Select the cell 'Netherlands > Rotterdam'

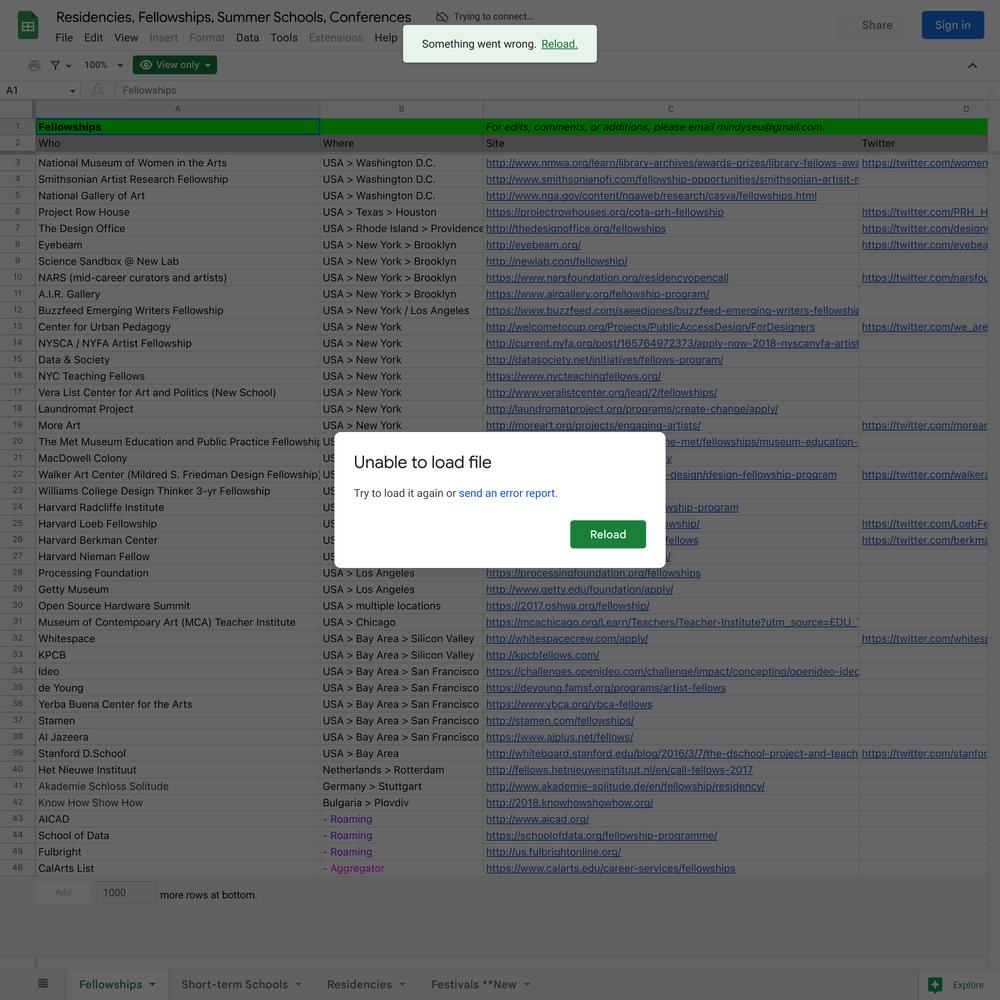pyautogui.click(x=401, y=770)
